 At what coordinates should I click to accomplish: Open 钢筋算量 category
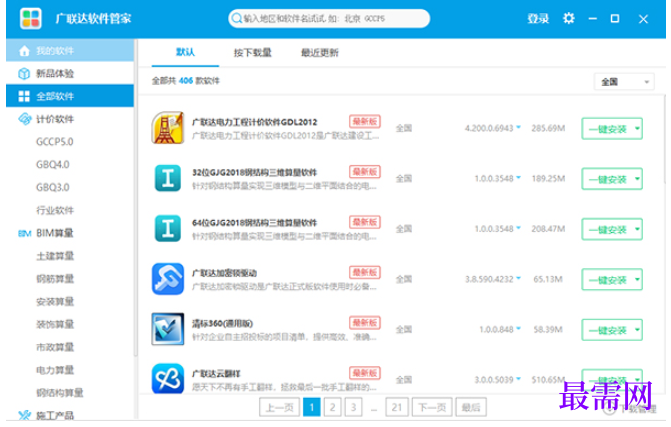point(55,279)
